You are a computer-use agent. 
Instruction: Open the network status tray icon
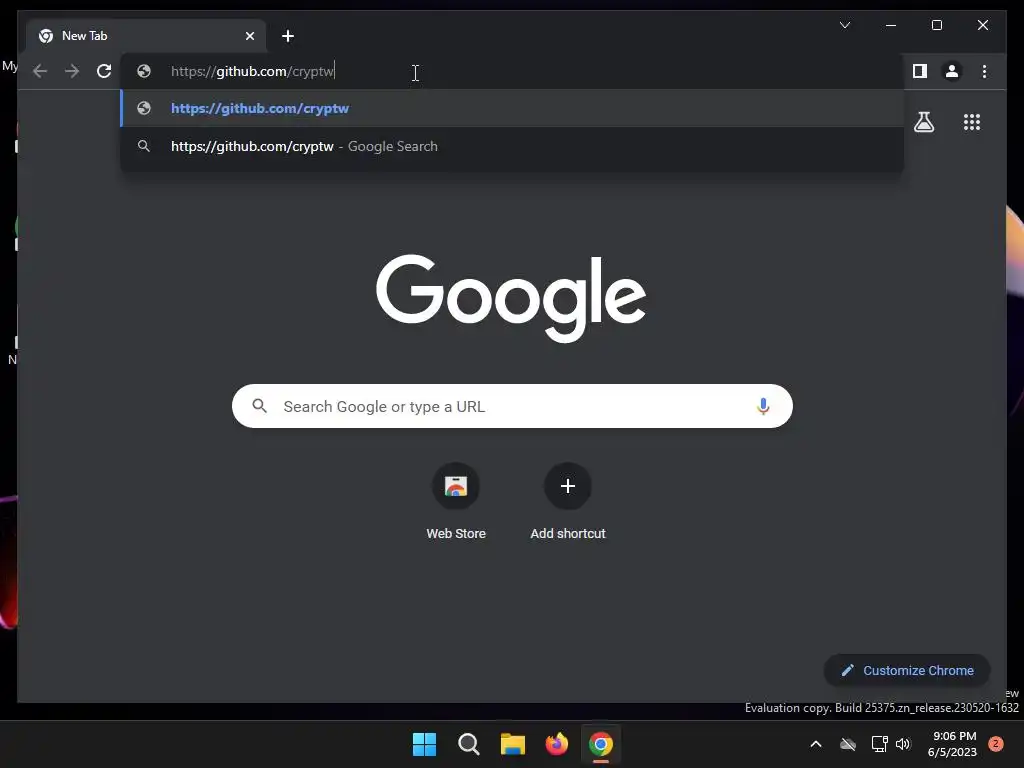879,744
